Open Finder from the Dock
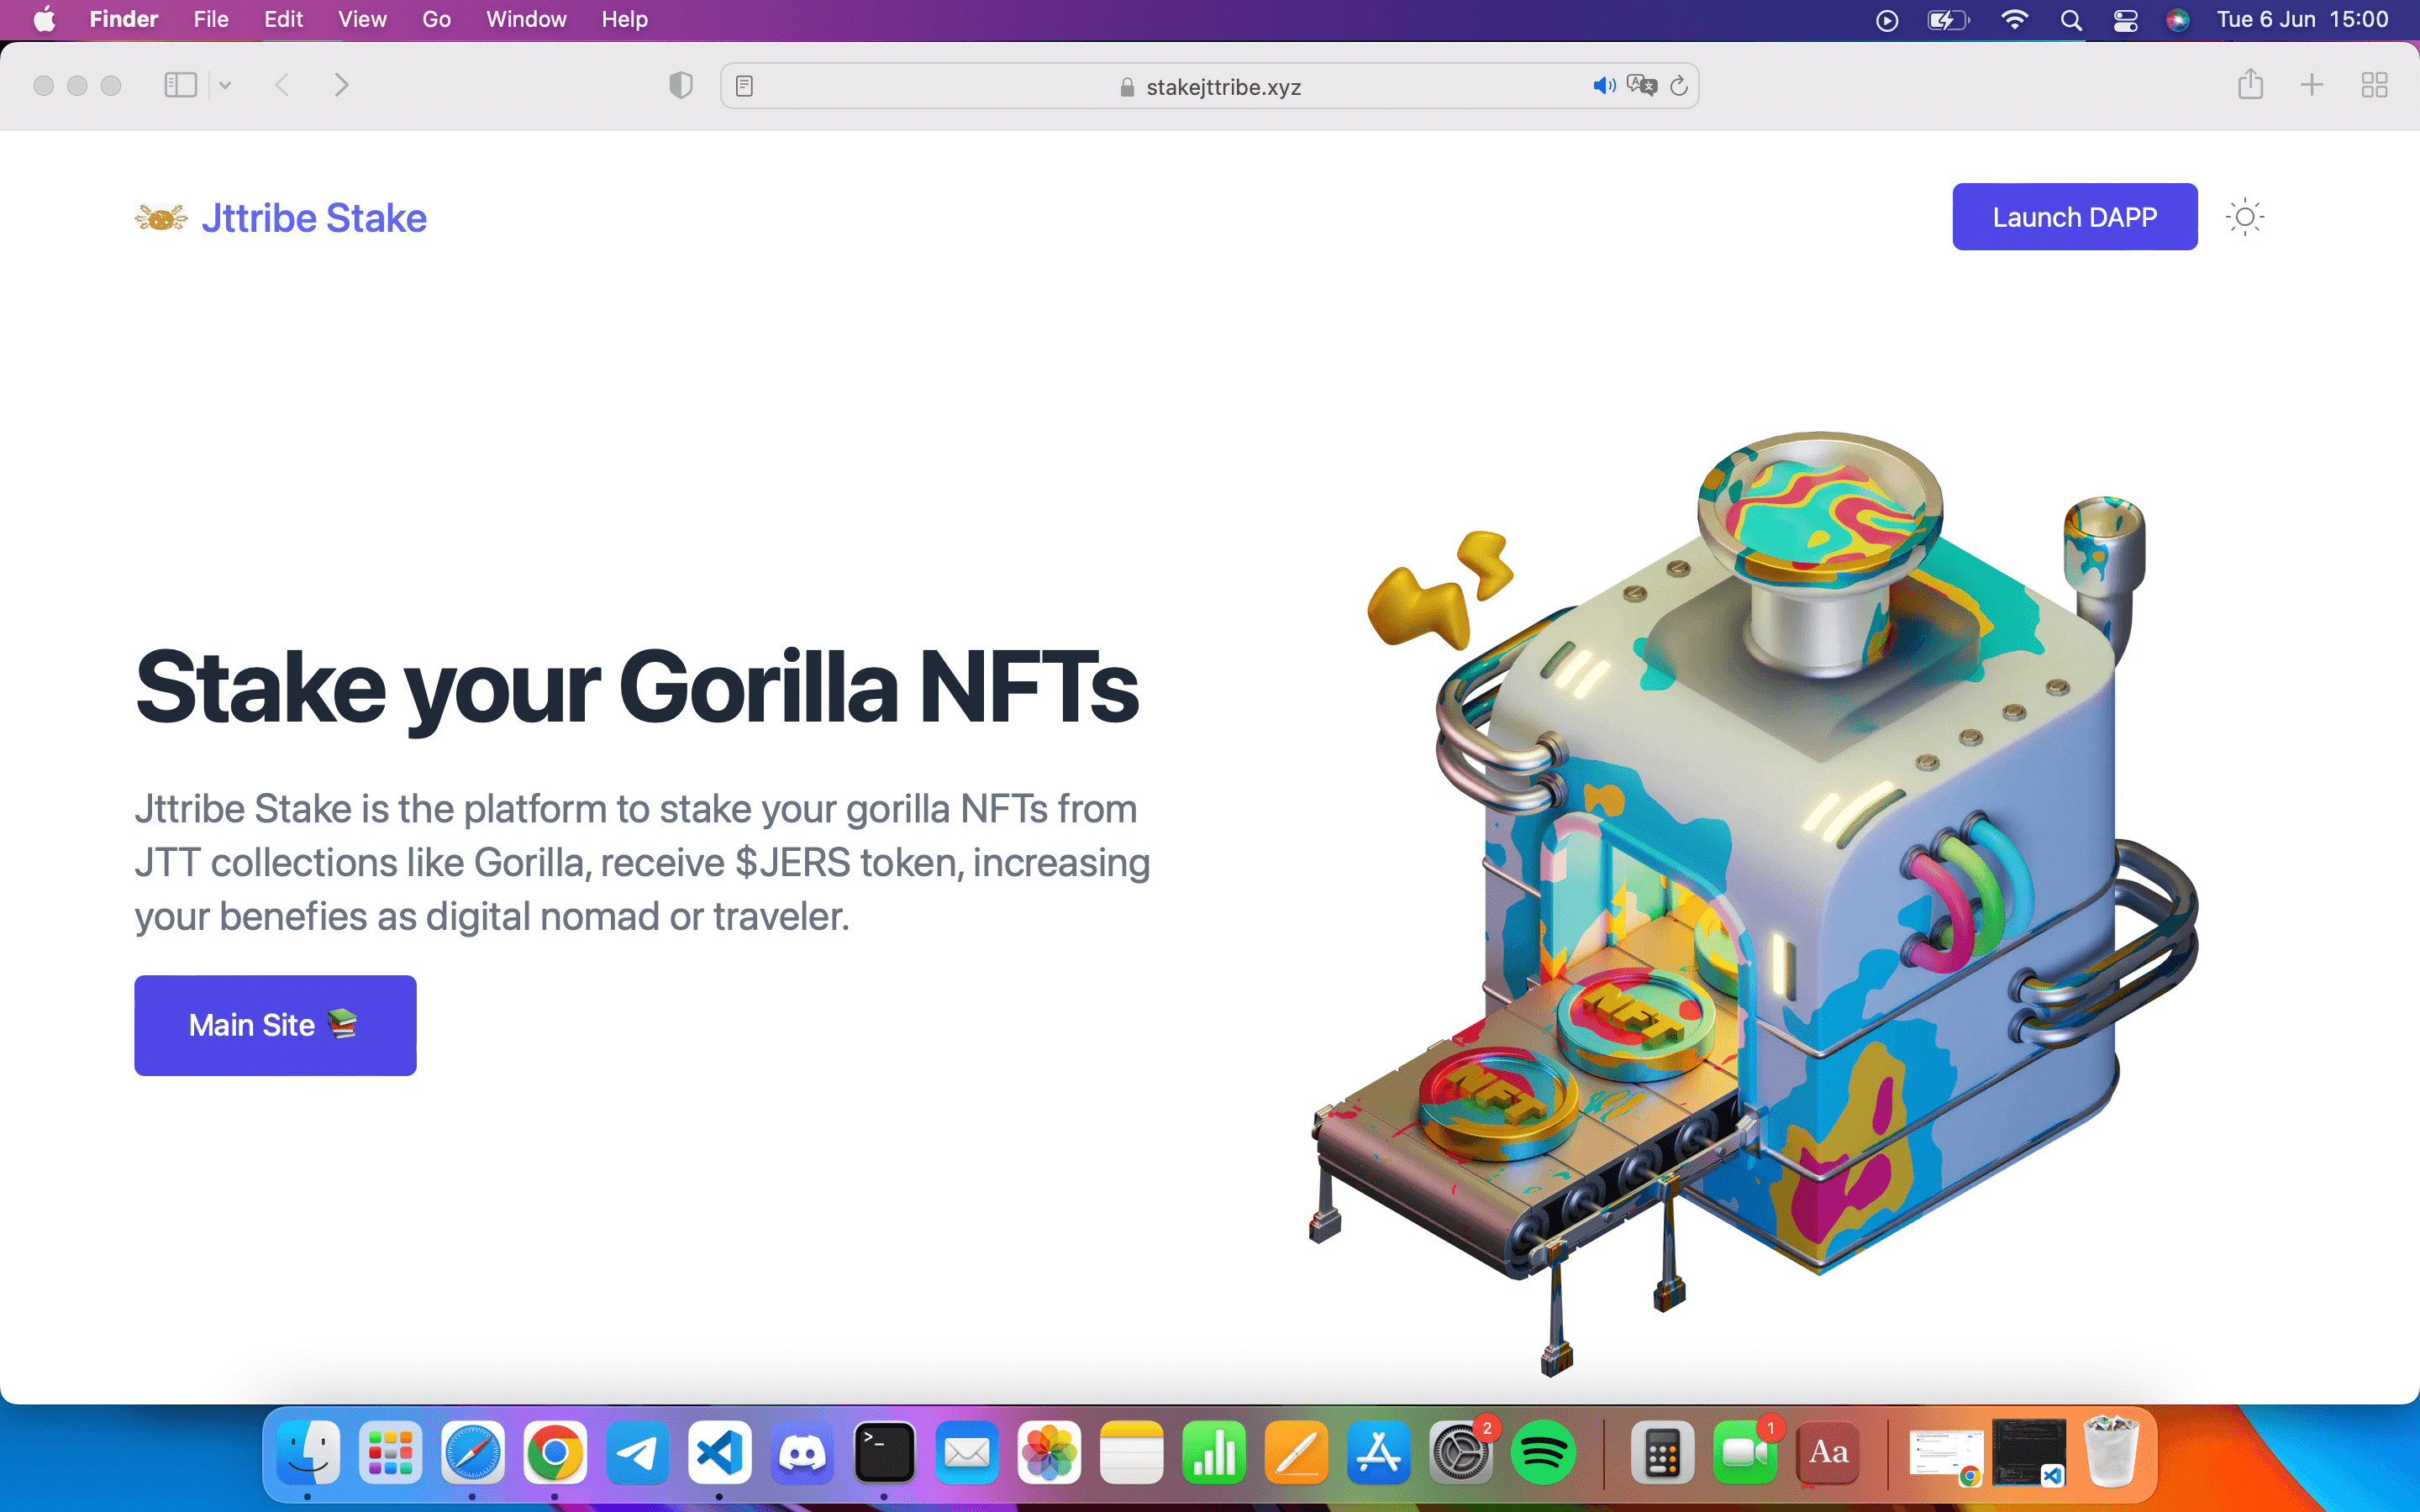 tap(308, 1452)
